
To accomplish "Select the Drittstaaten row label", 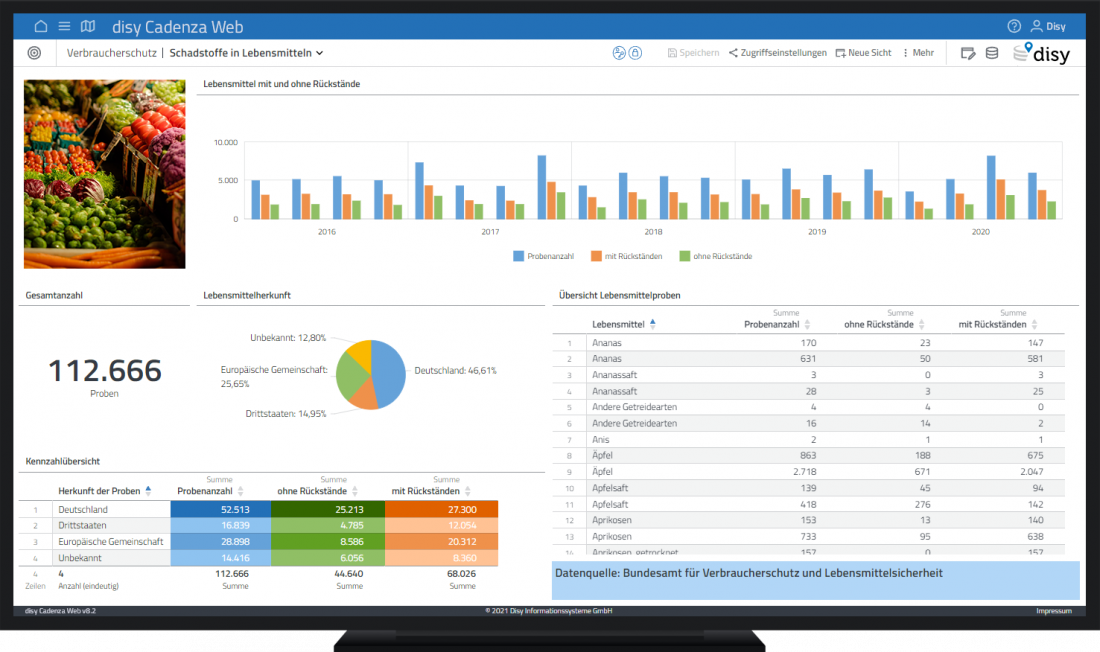I will pyautogui.click(x=82, y=525).
